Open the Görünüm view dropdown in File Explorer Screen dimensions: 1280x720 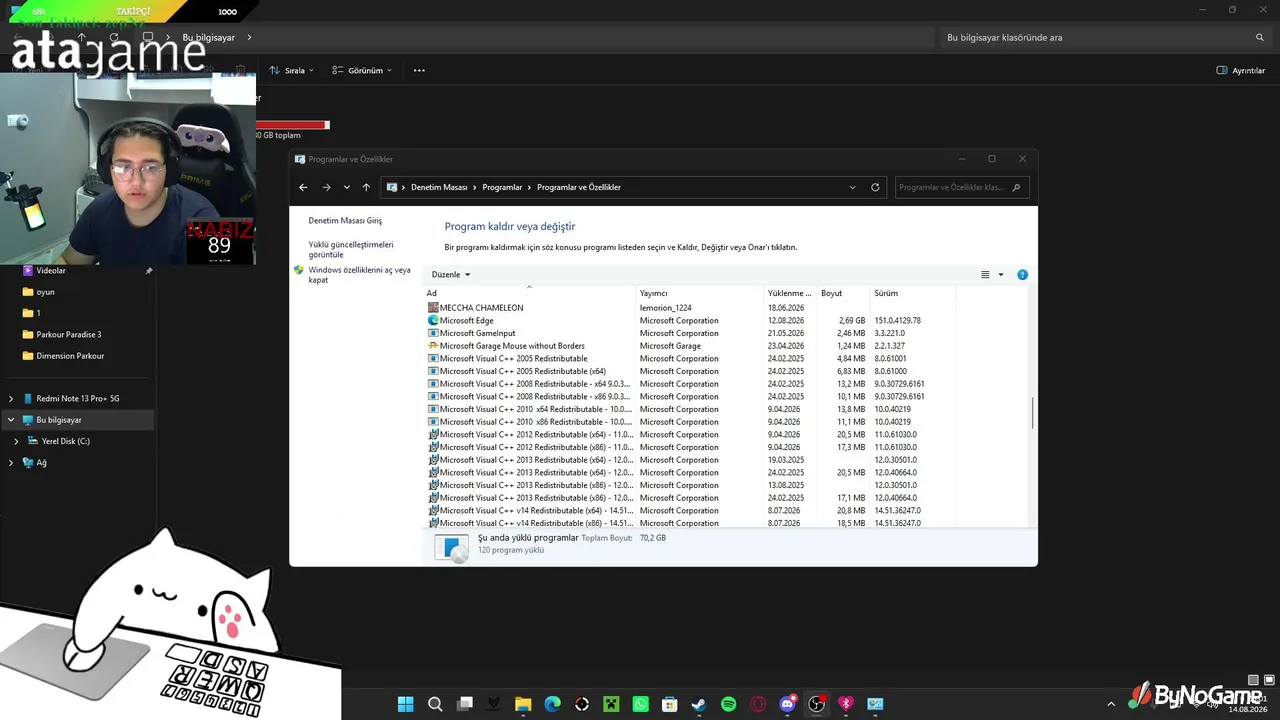tap(361, 71)
